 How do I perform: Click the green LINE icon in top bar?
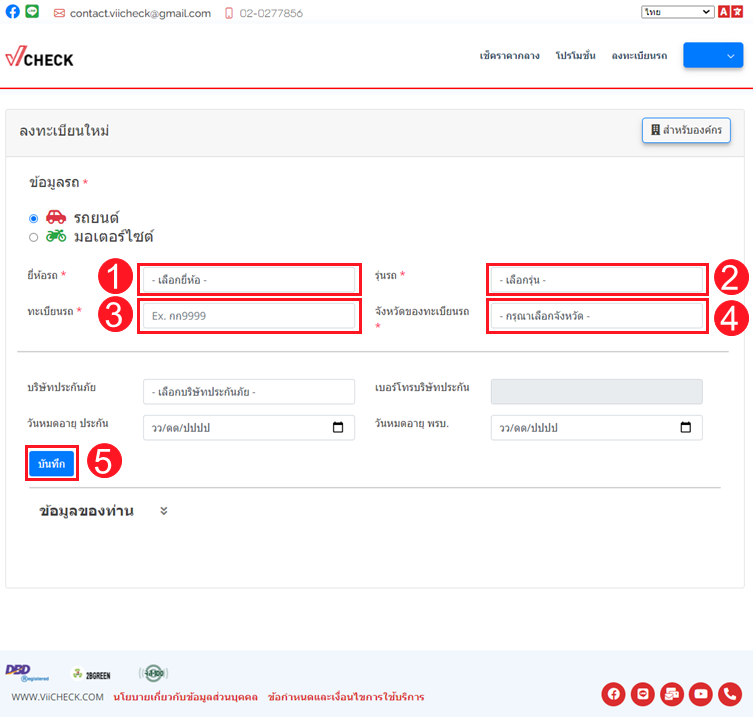tap(32, 13)
